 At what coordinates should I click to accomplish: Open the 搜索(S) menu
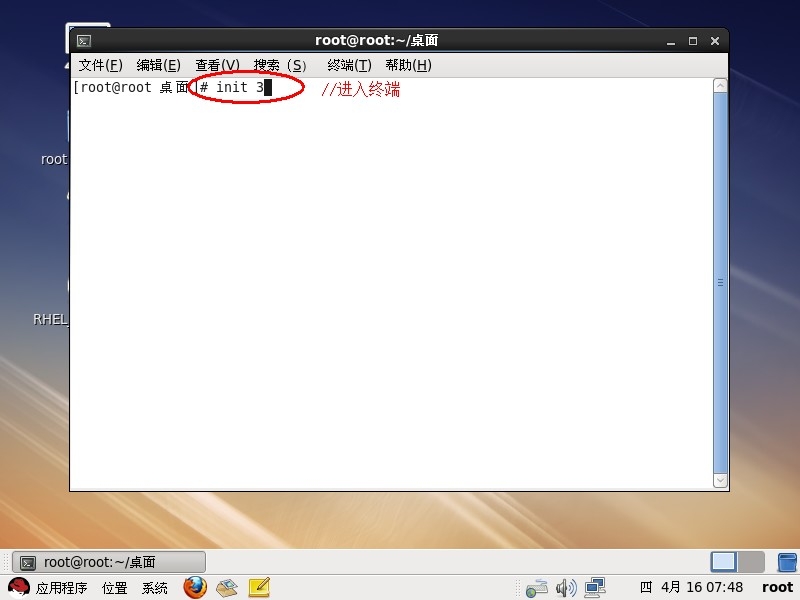pyautogui.click(x=280, y=65)
